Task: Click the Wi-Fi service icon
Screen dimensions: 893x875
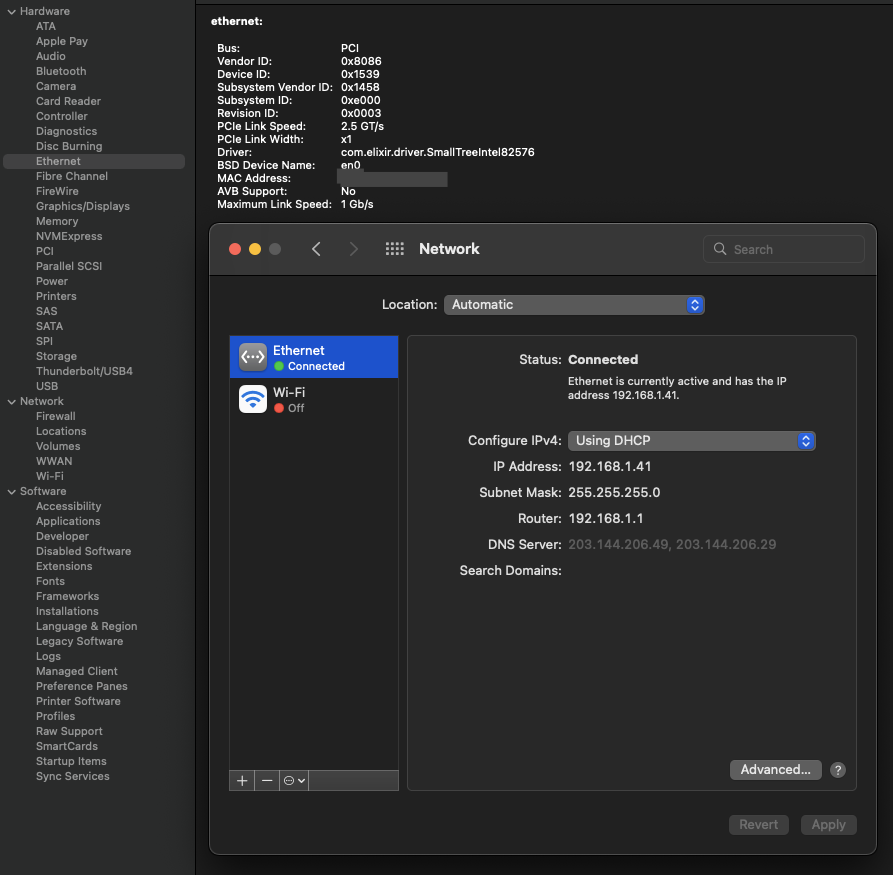Action: [253, 399]
